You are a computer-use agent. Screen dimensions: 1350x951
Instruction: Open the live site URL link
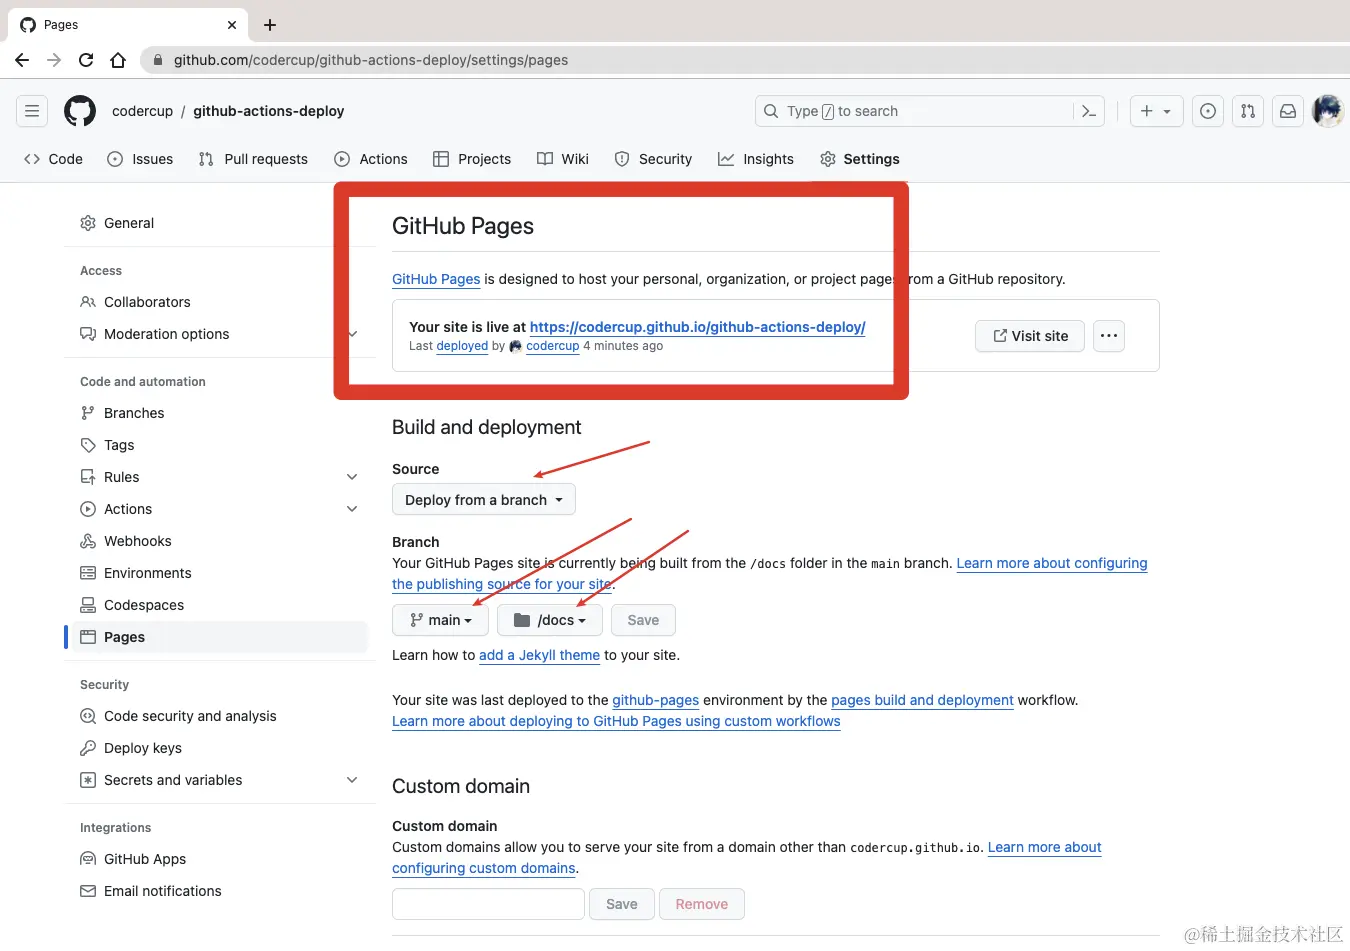(697, 327)
